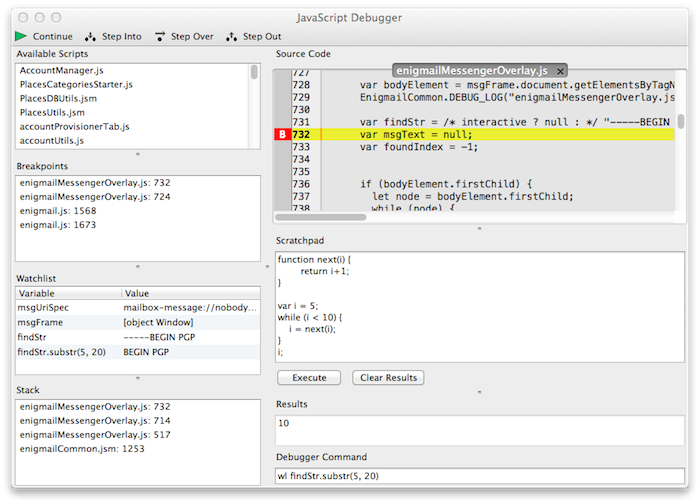Select accountUtils.js script
The image size is (700, 504).
pos(52,141)
